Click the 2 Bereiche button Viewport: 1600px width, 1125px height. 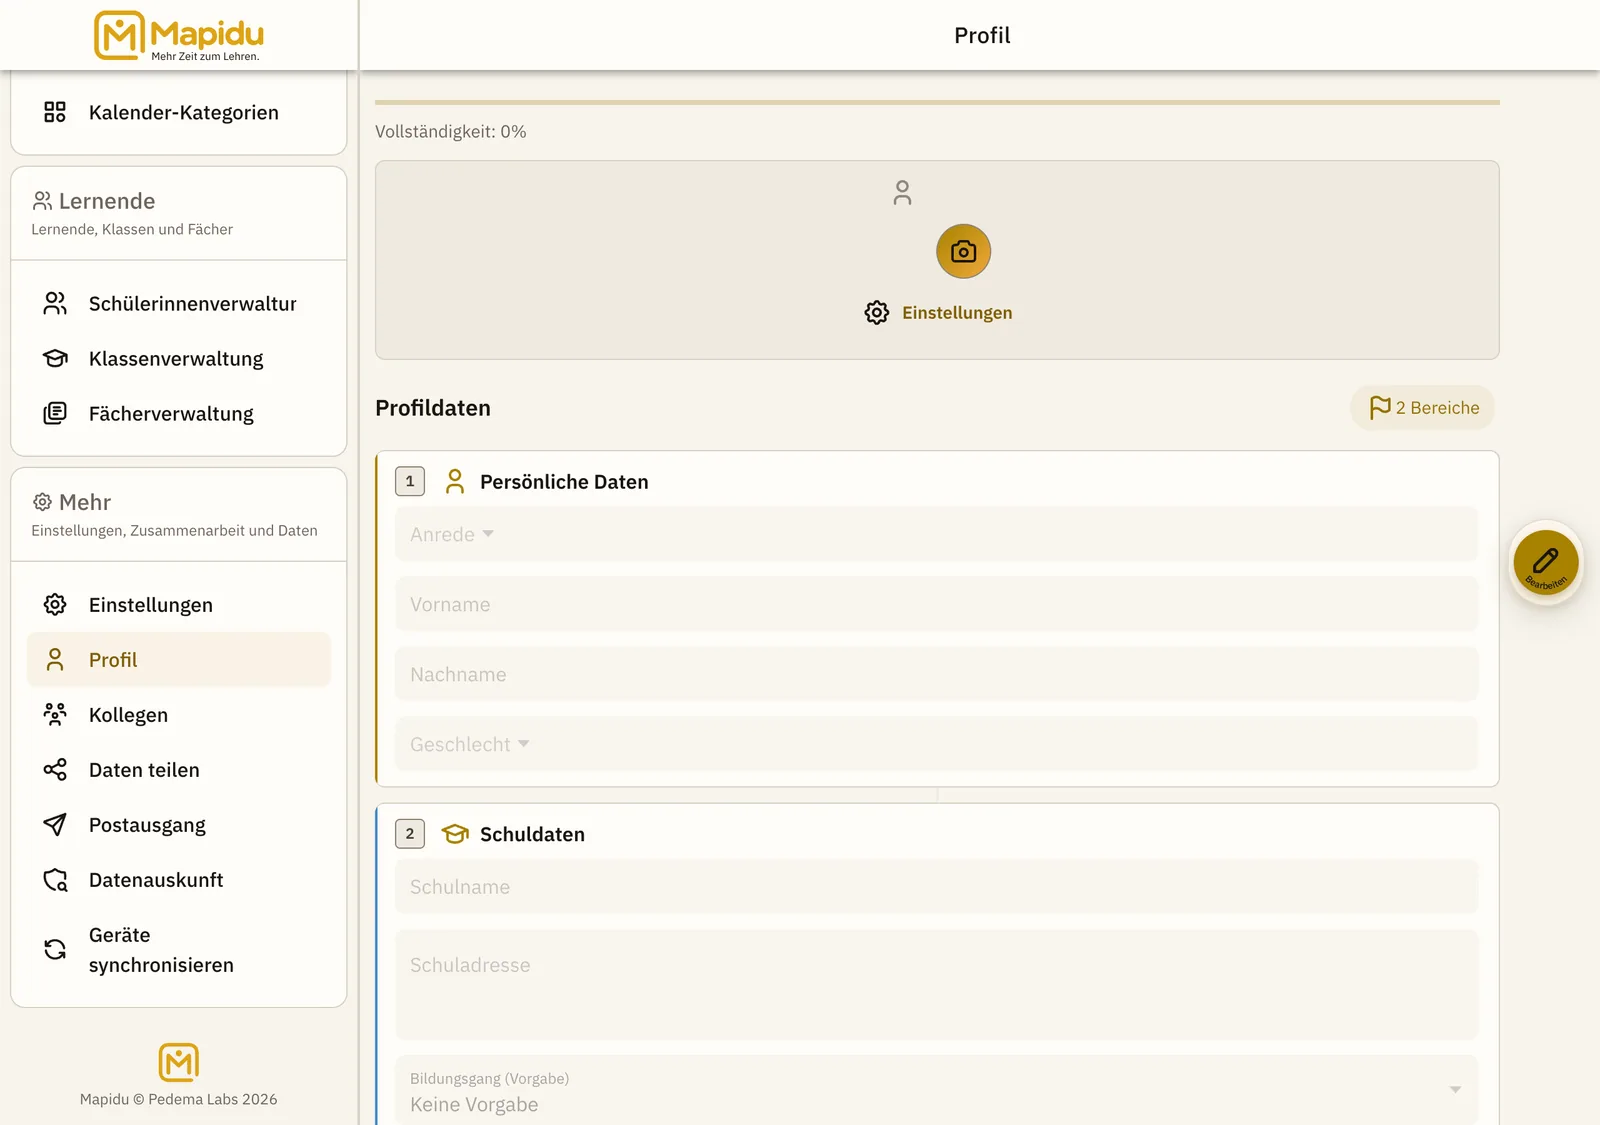[x=1423, y=408]
